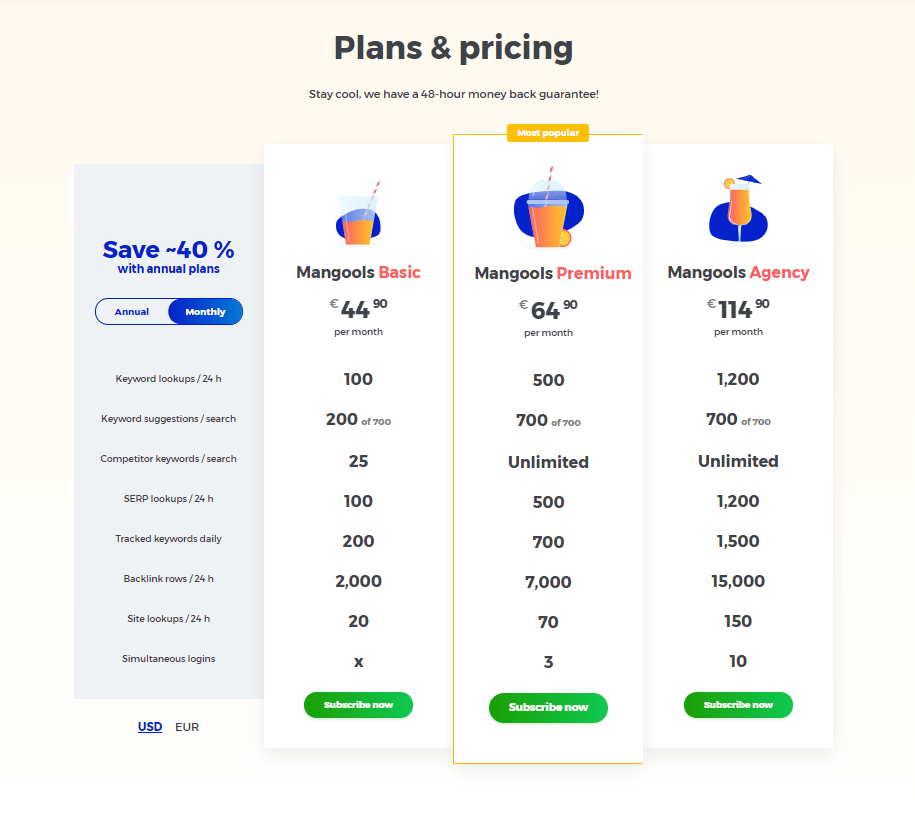Image resolution: width=915 pixels, height=821 pixels.
Task: Switch currency to USD
Action: click(150, 727)
